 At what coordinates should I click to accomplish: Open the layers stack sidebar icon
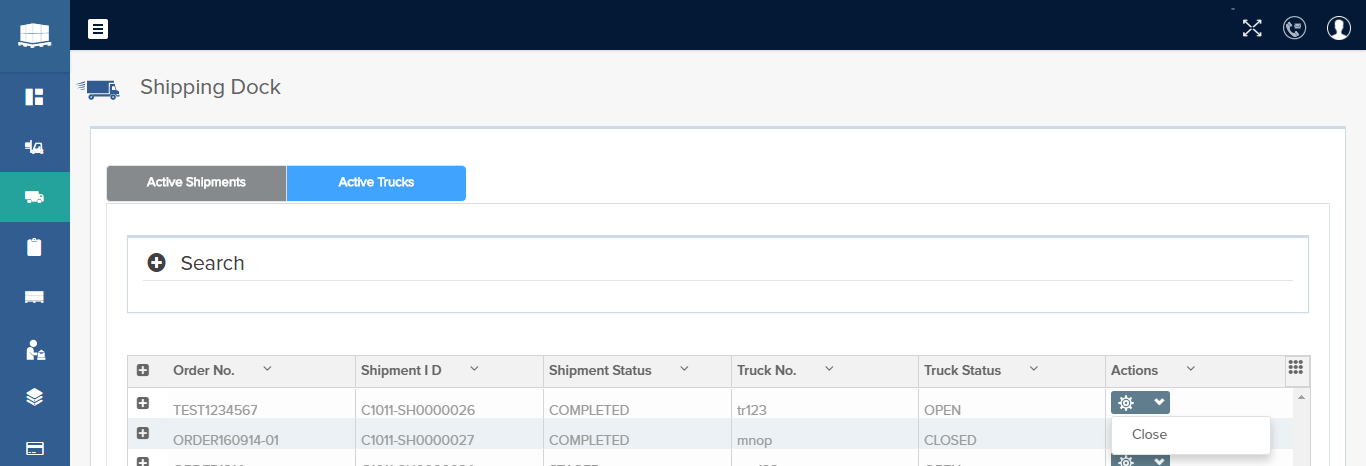click(x=34, y=397)
